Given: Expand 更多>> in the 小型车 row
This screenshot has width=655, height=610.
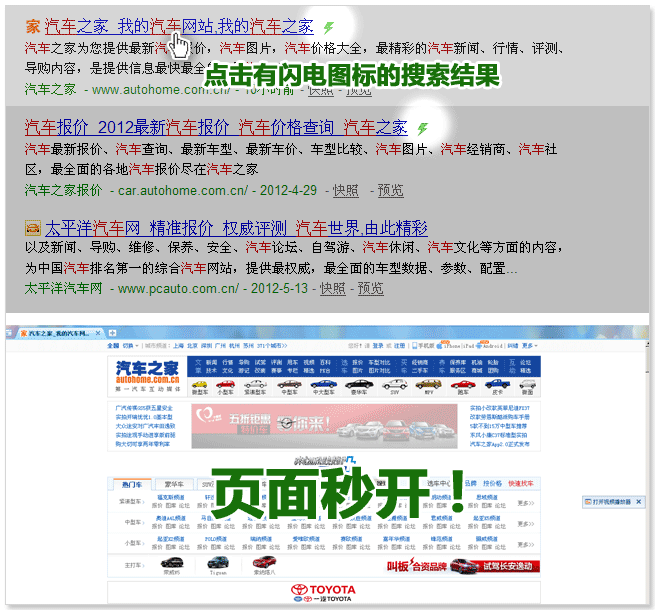Looking at the screenshot, I should (526, 544).
